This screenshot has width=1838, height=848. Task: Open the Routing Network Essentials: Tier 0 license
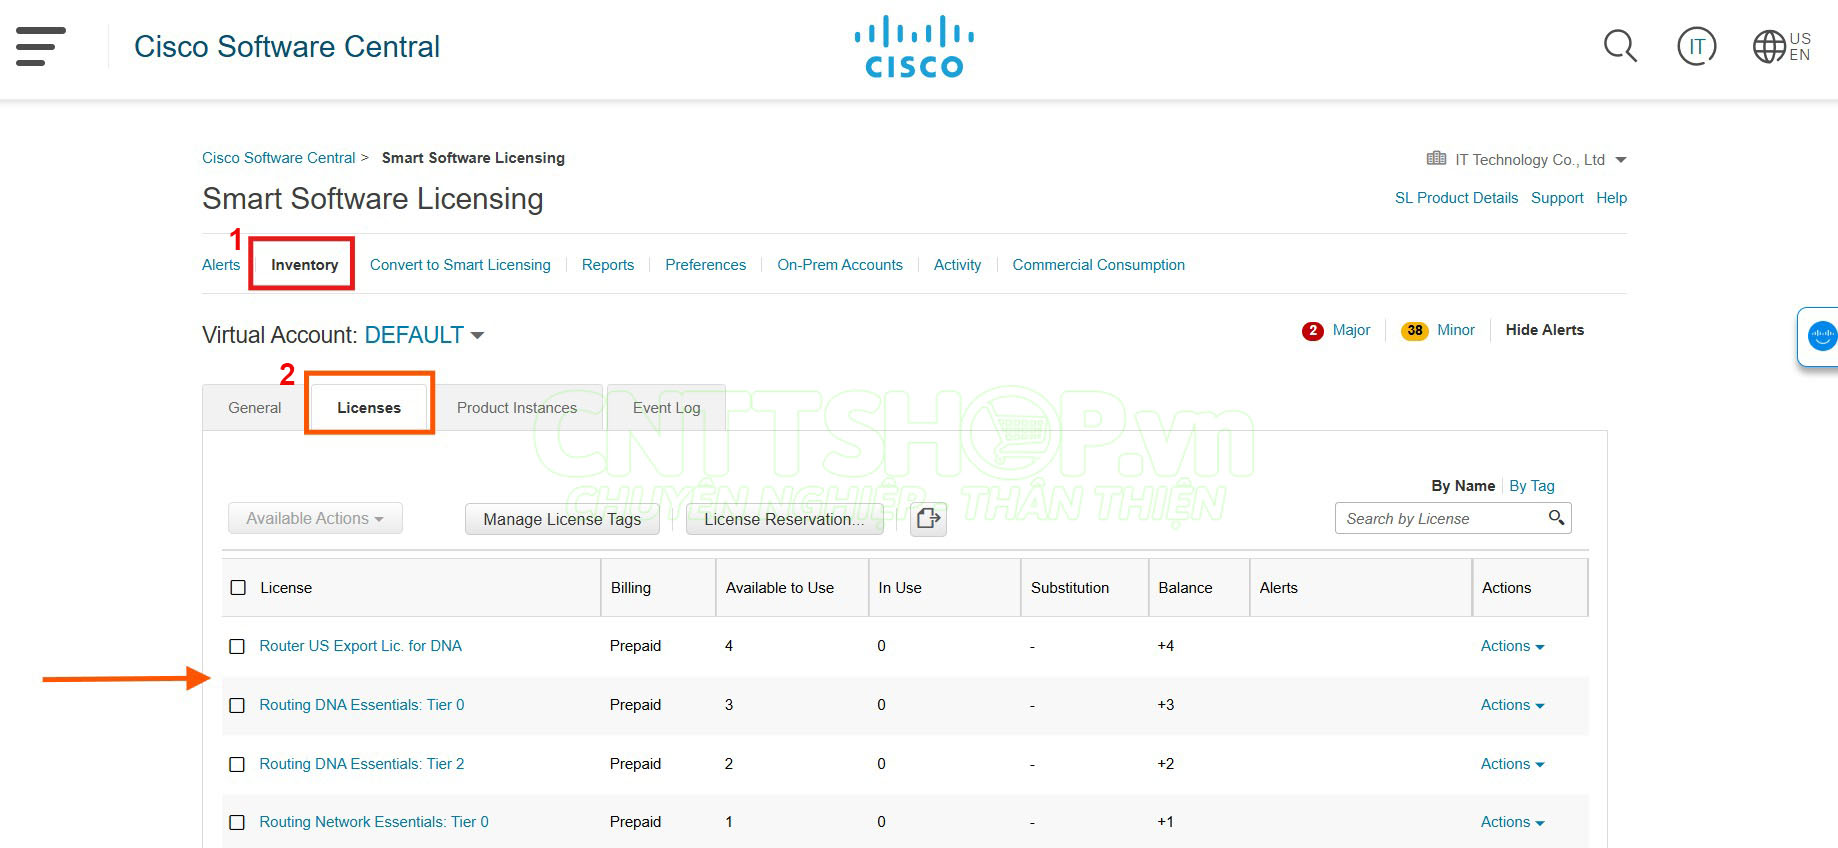pos(374,822)
